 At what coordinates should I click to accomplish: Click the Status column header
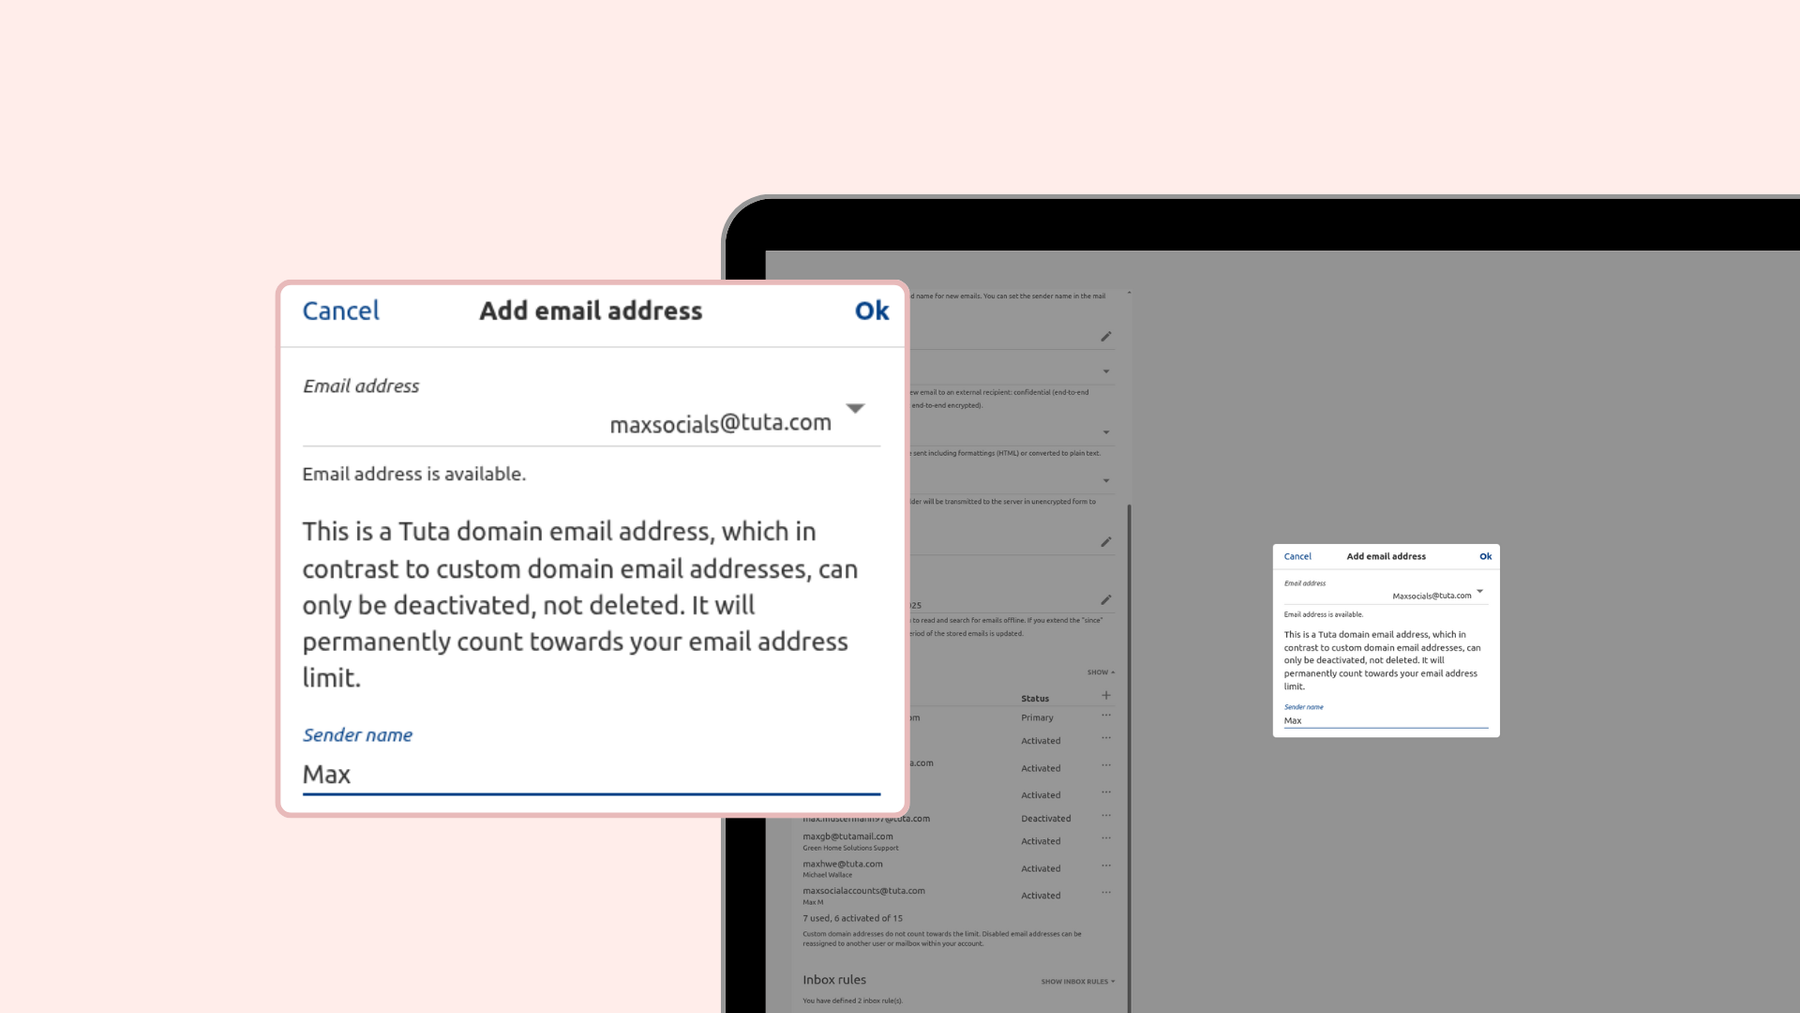1035,698
